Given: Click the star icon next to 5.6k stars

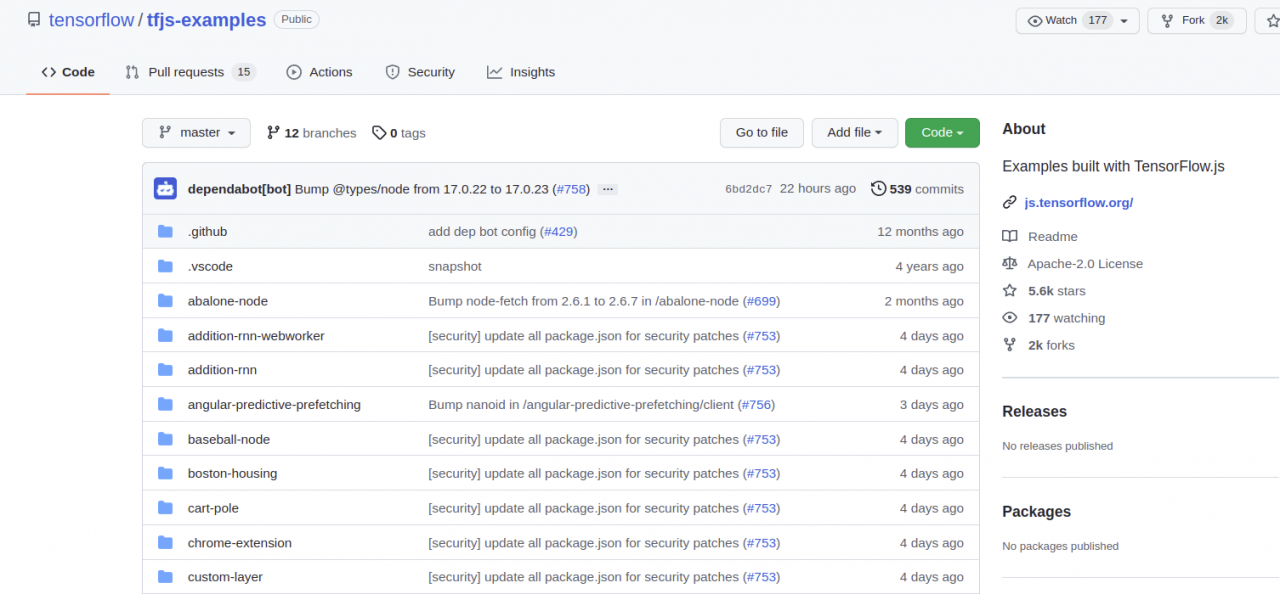Looking at the screenshot, I should [1010, 290].
